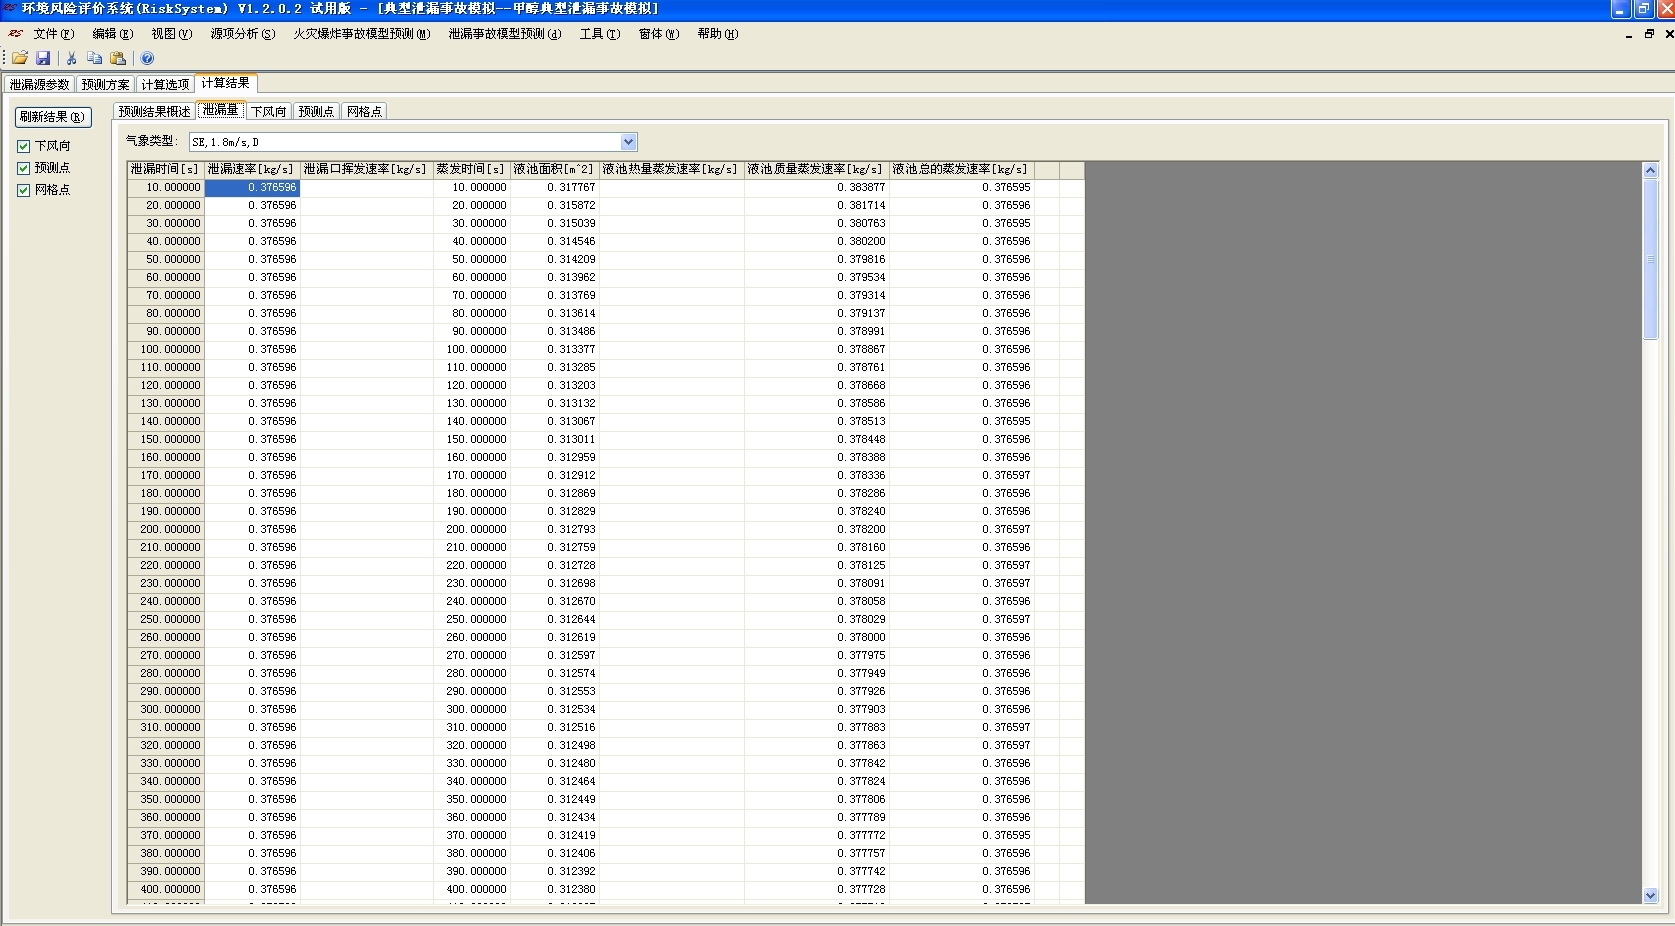Viewport: 1675px width, 926px height.
Task: Click 液池质量蒸发速率 cell 0.378867
Action: click(x=816, y=350)
